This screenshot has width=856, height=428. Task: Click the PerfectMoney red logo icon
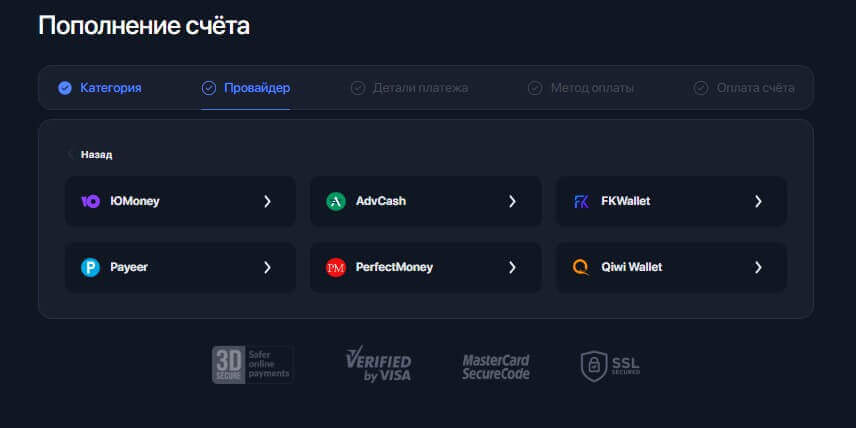tap(336, 267)
